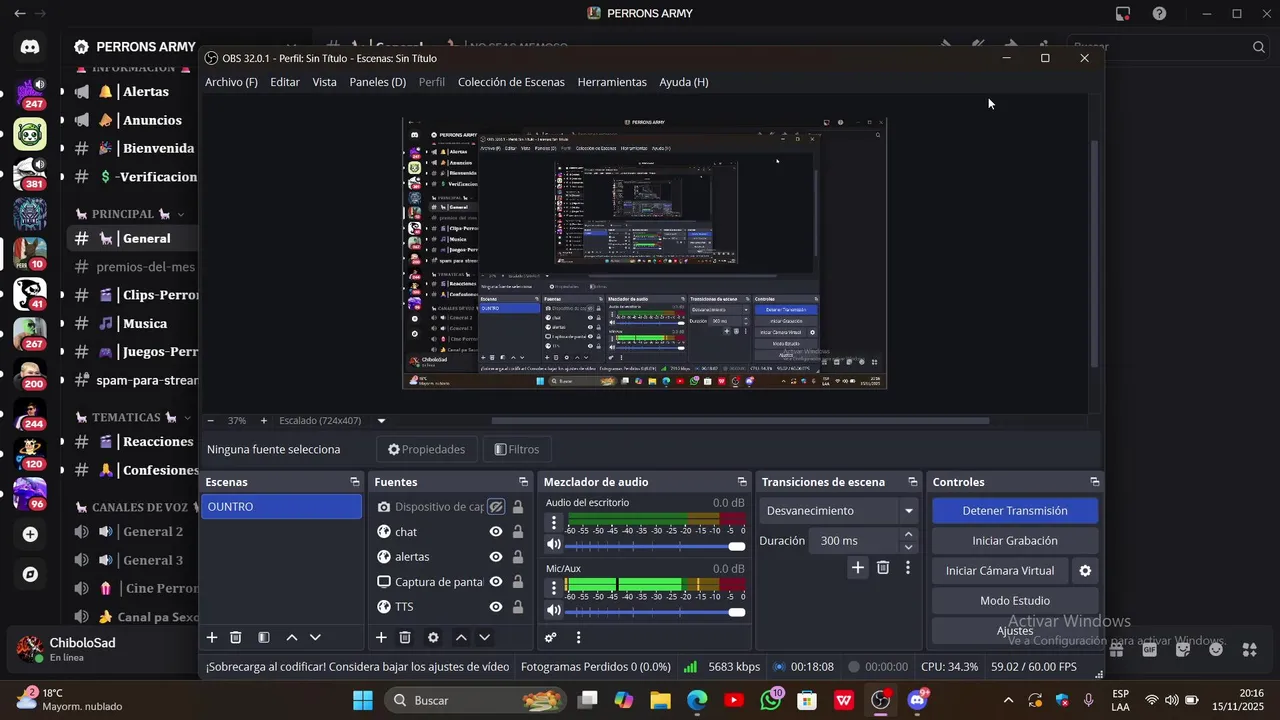Remove the selected source with trash icon

[x=405, y=638]
